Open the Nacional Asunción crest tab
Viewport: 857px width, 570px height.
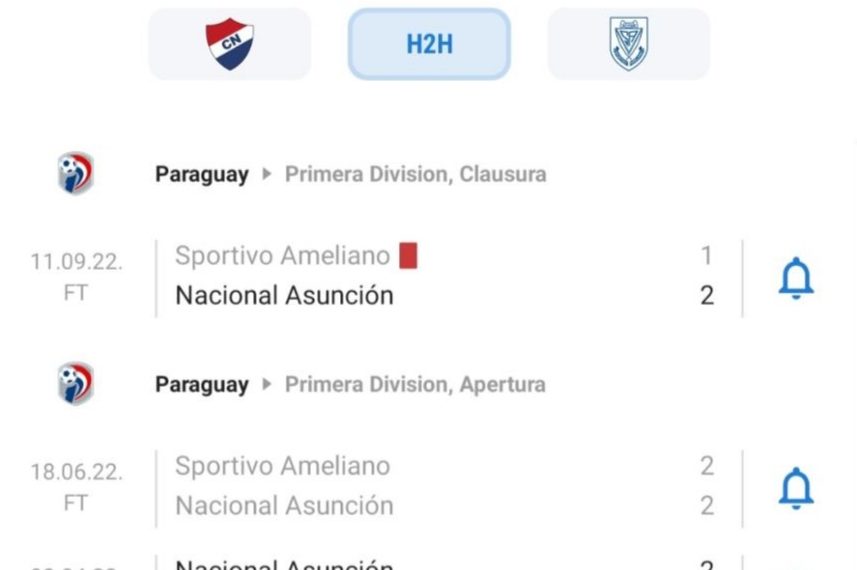pyautogui.click(x=229, y=44)
